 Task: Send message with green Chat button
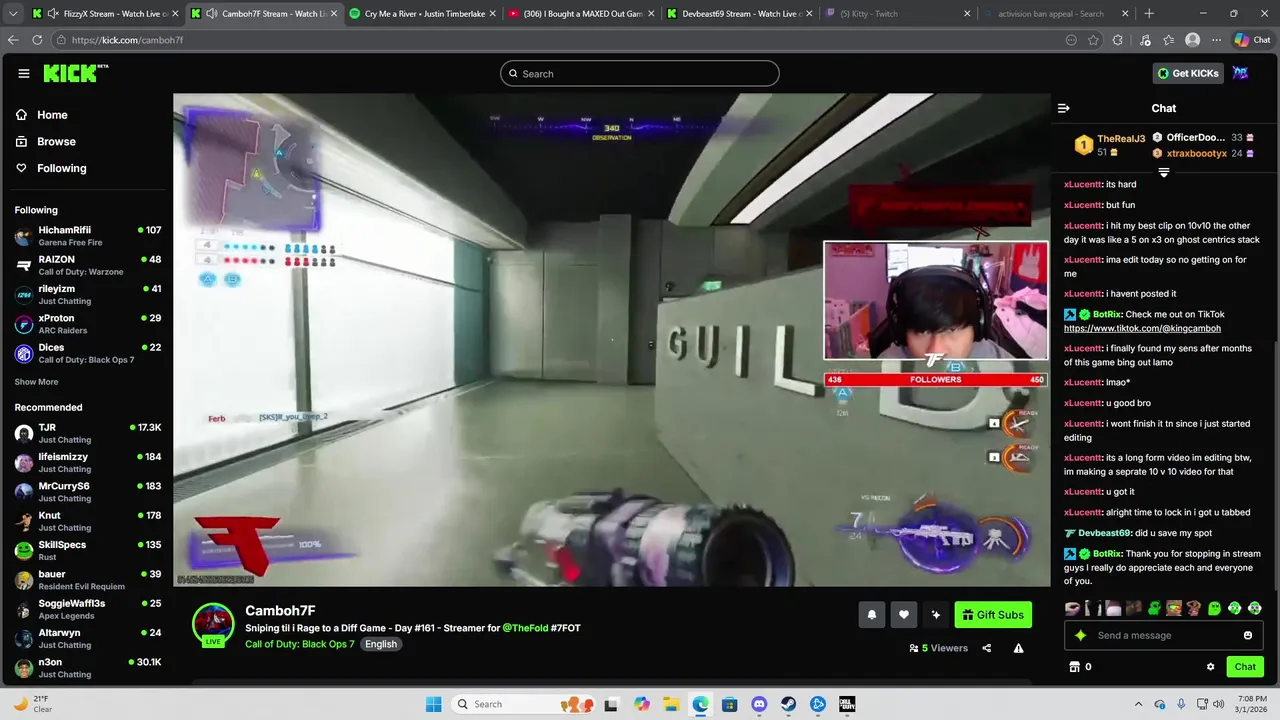[1245, 667]
